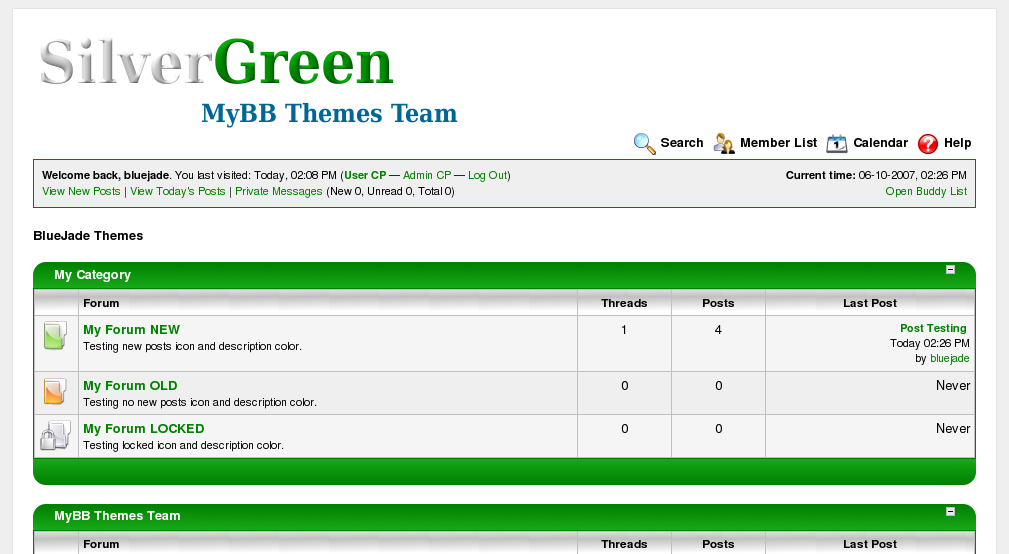
Task: Click the Calendar icon in the header
Action: pyautogui.click(x=837, y=143)
